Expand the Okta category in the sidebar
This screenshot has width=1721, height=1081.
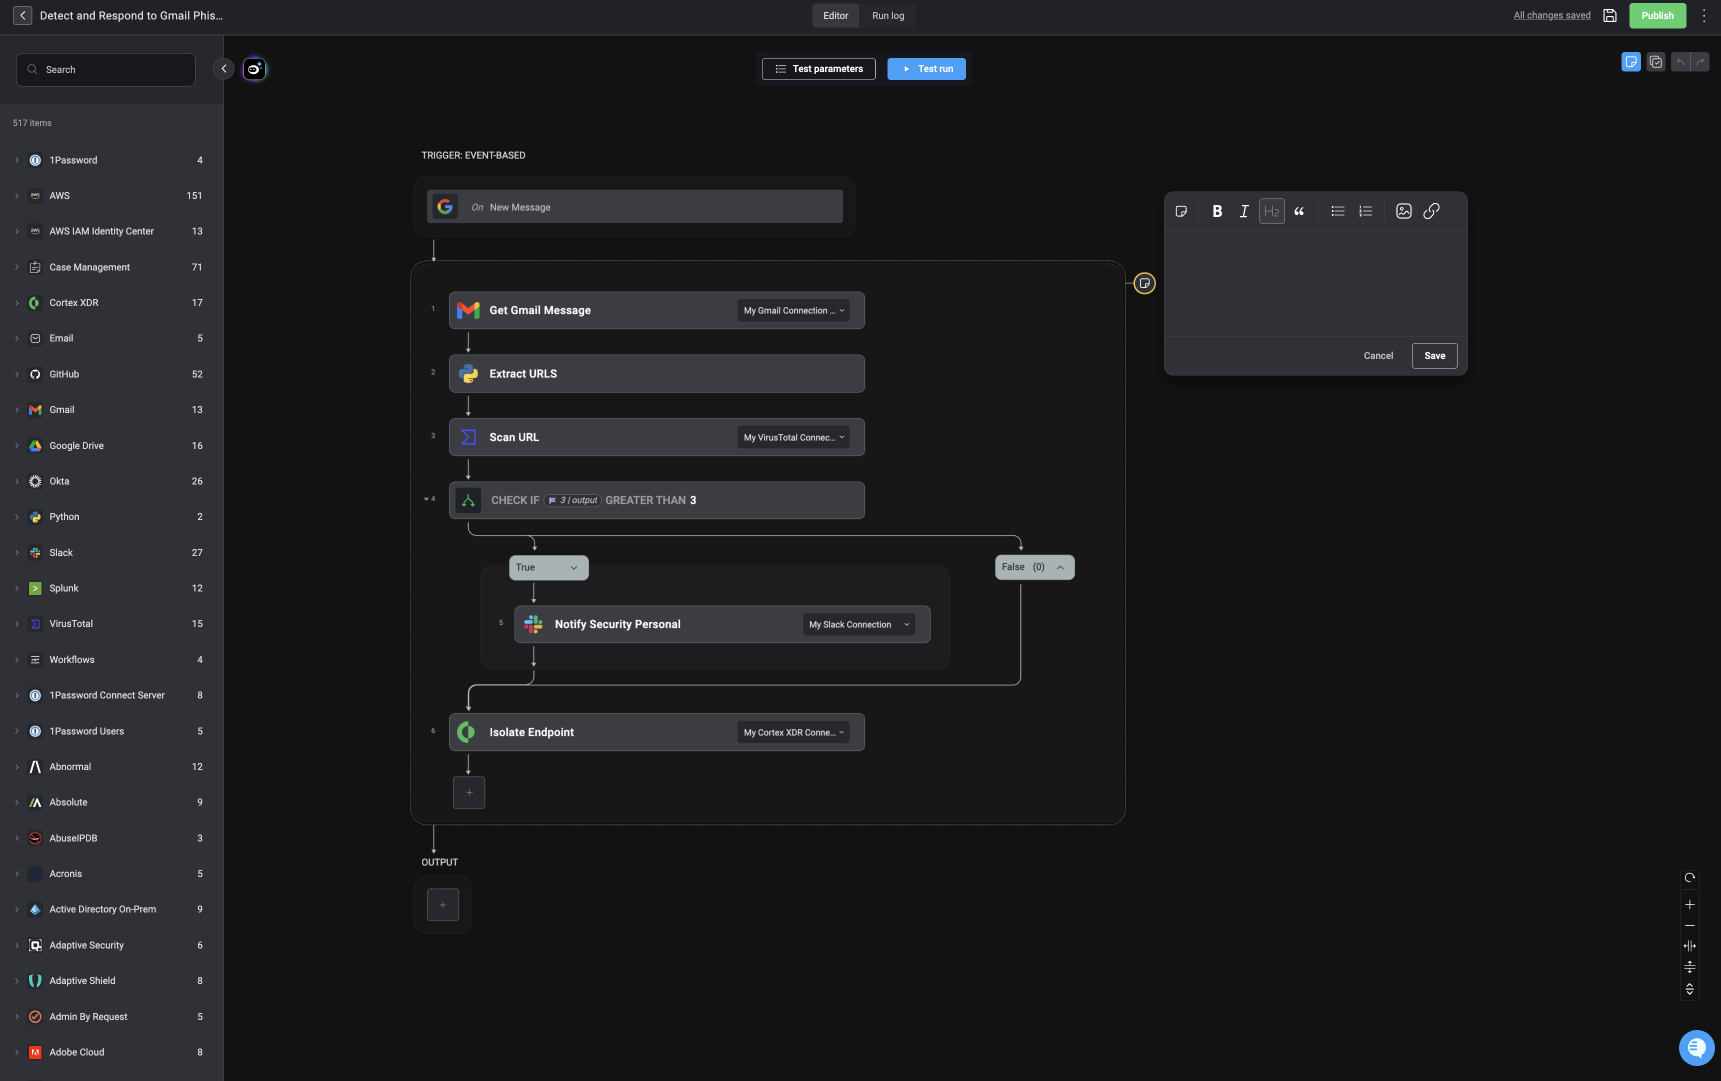(x=17, y=481)
